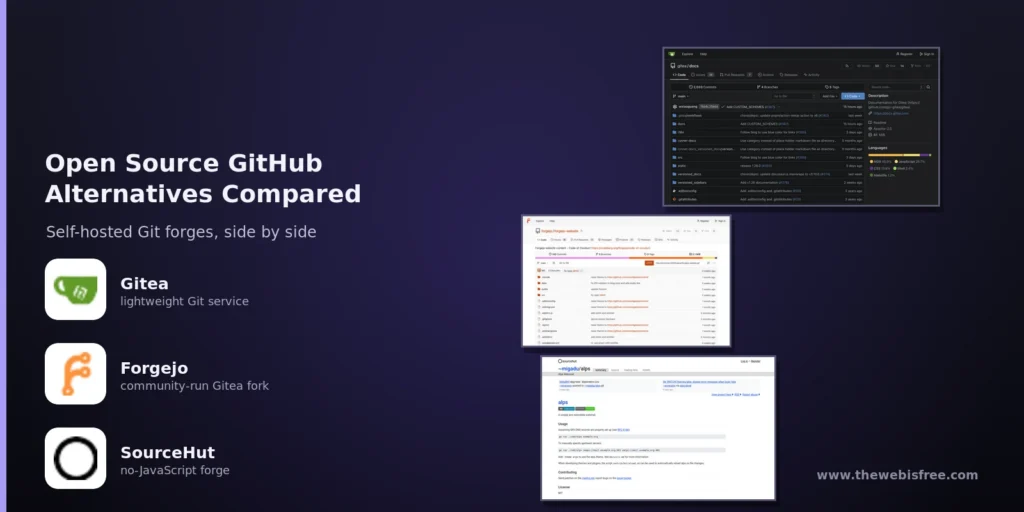
Task: Select the summary tab in the SourceHut screenshot
Action: pyautogui.click(x=601, y=370)
